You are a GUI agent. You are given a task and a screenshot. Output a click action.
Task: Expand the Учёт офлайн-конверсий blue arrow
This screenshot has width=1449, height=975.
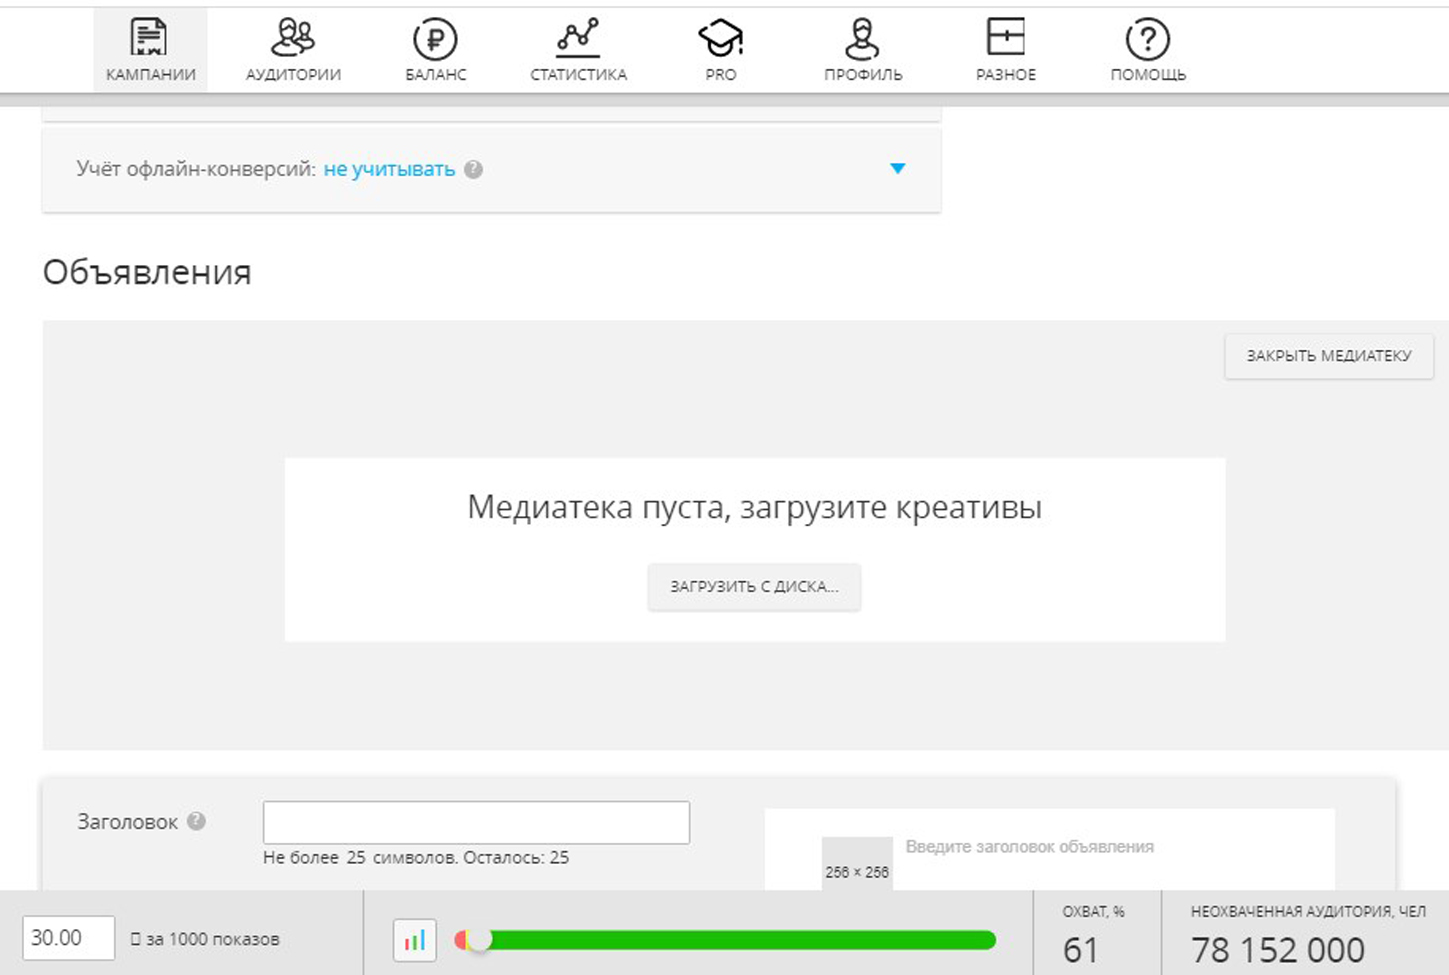(x=897, y=169)
